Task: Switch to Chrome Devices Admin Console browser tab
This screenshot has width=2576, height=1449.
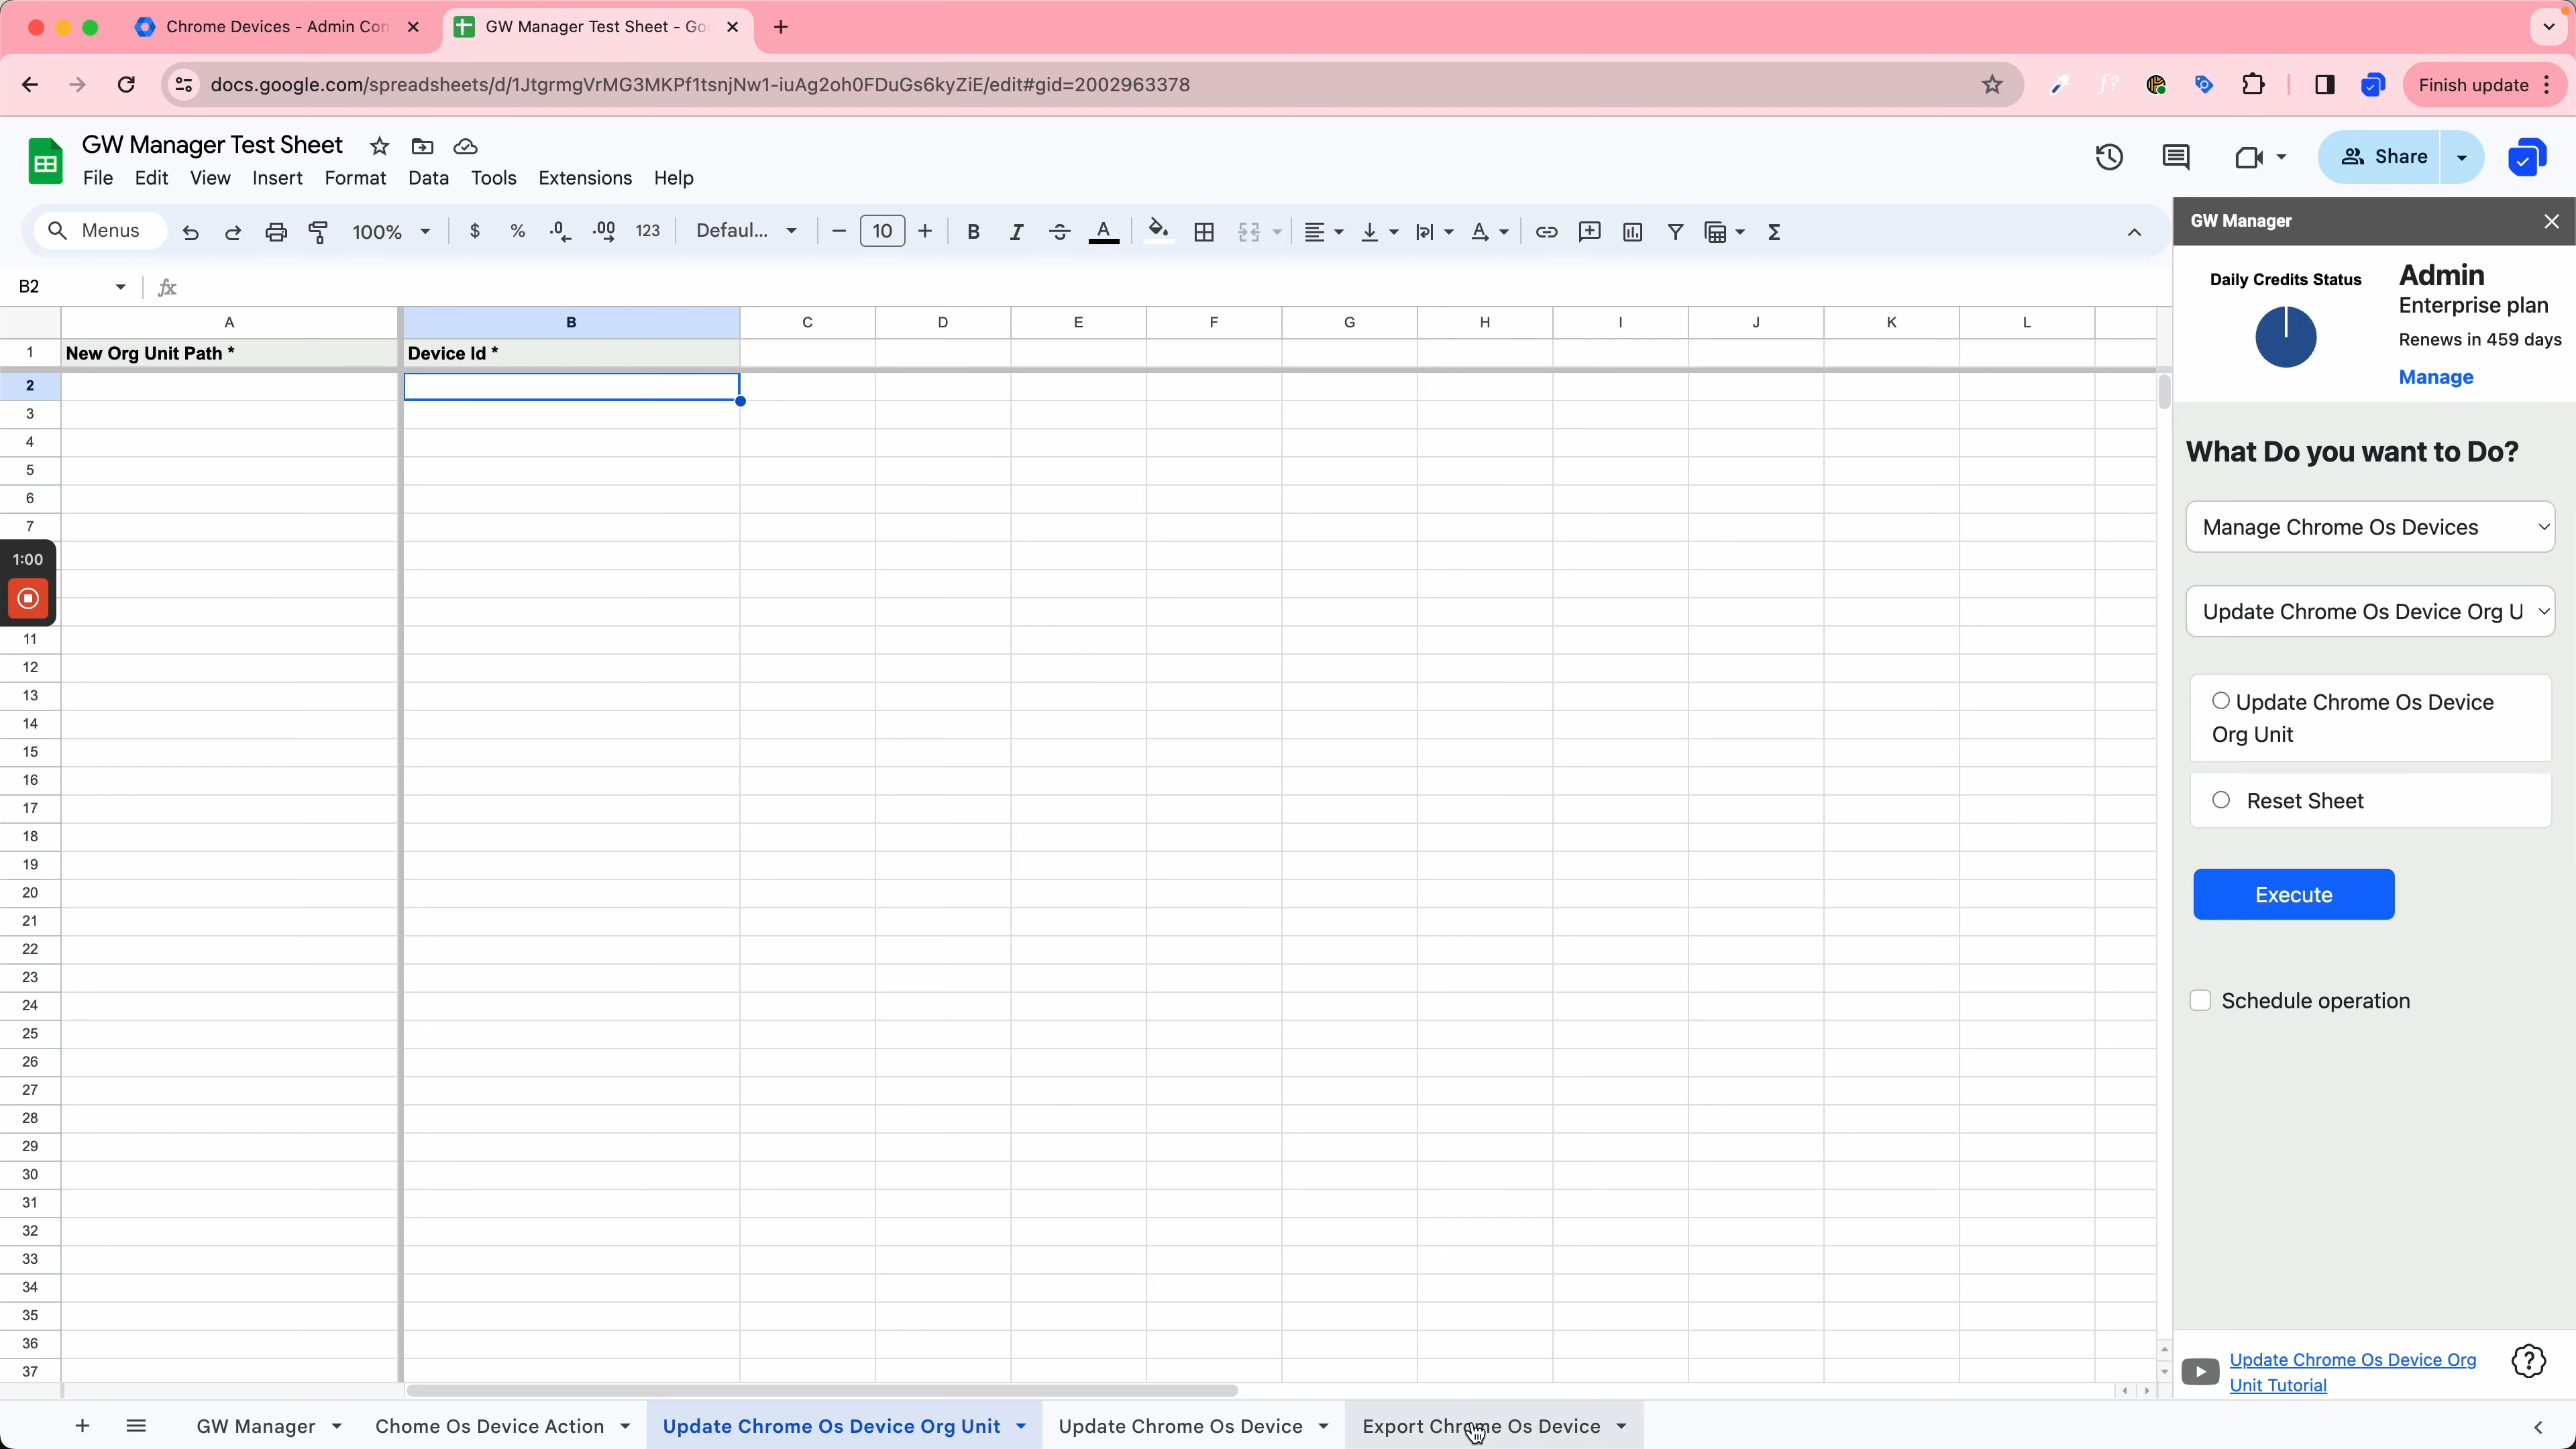Action: coord(277,27)
